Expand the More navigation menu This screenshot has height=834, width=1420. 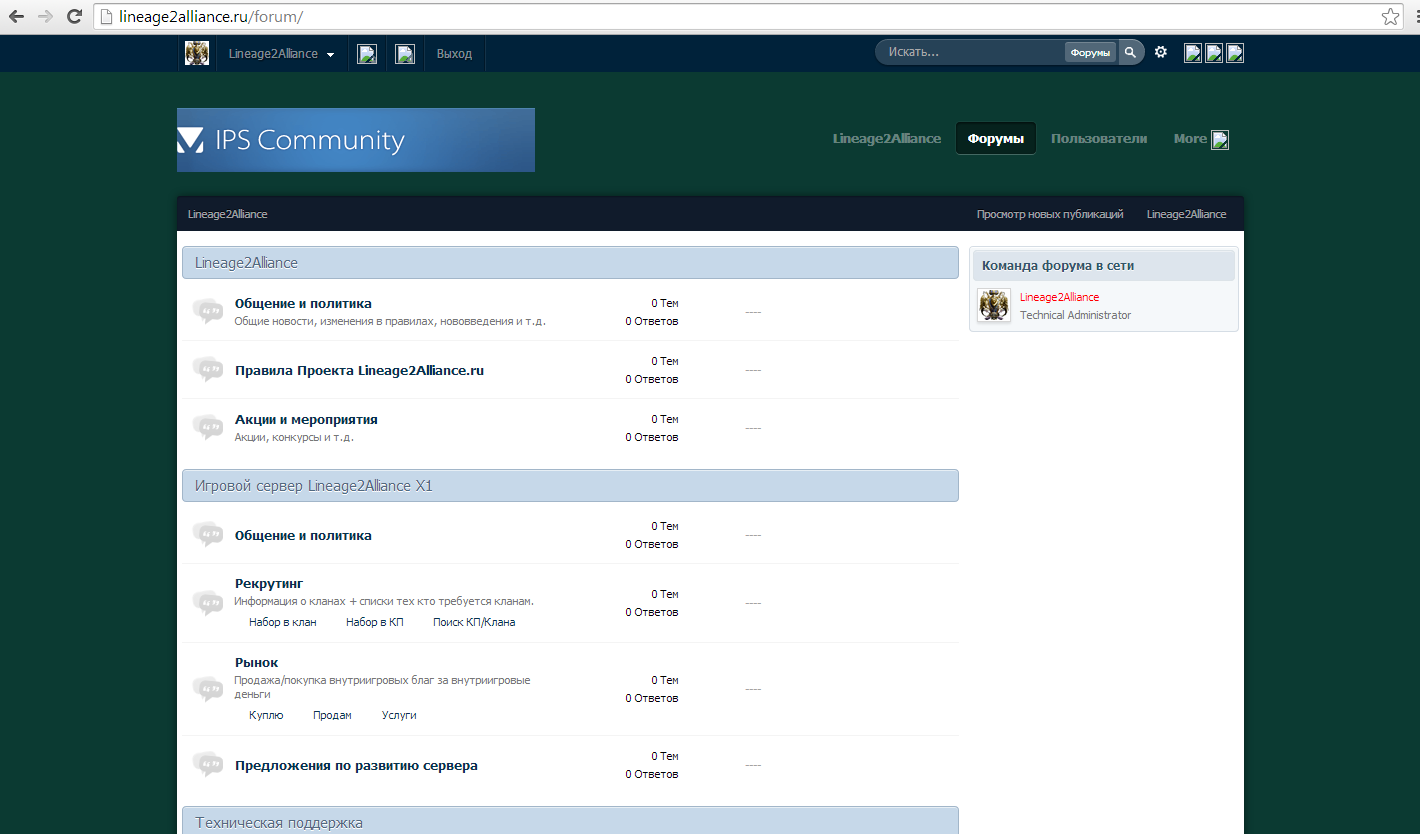[1200, 139]
